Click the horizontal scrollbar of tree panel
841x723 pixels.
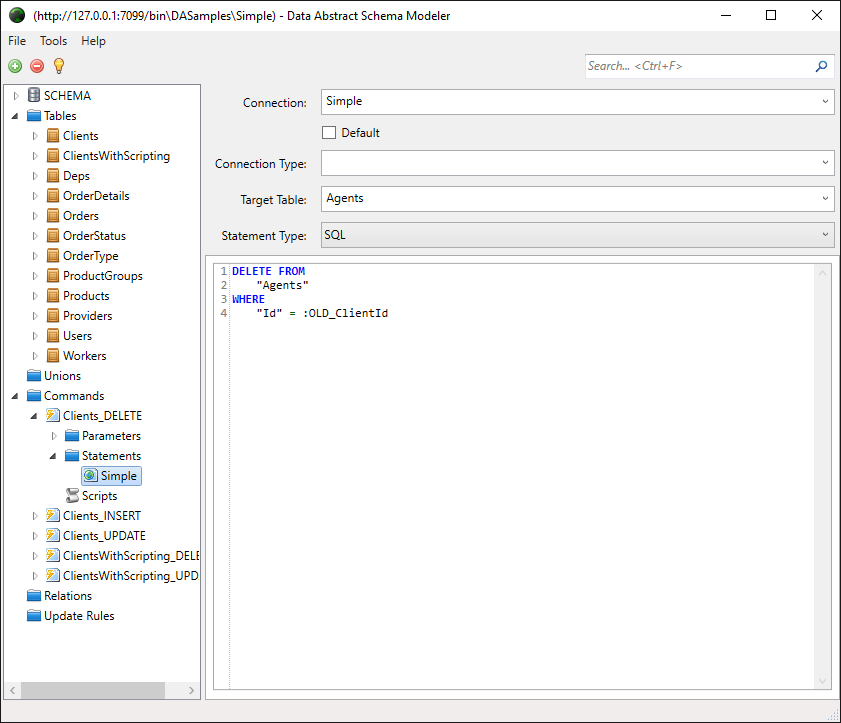tap(92, 690)
